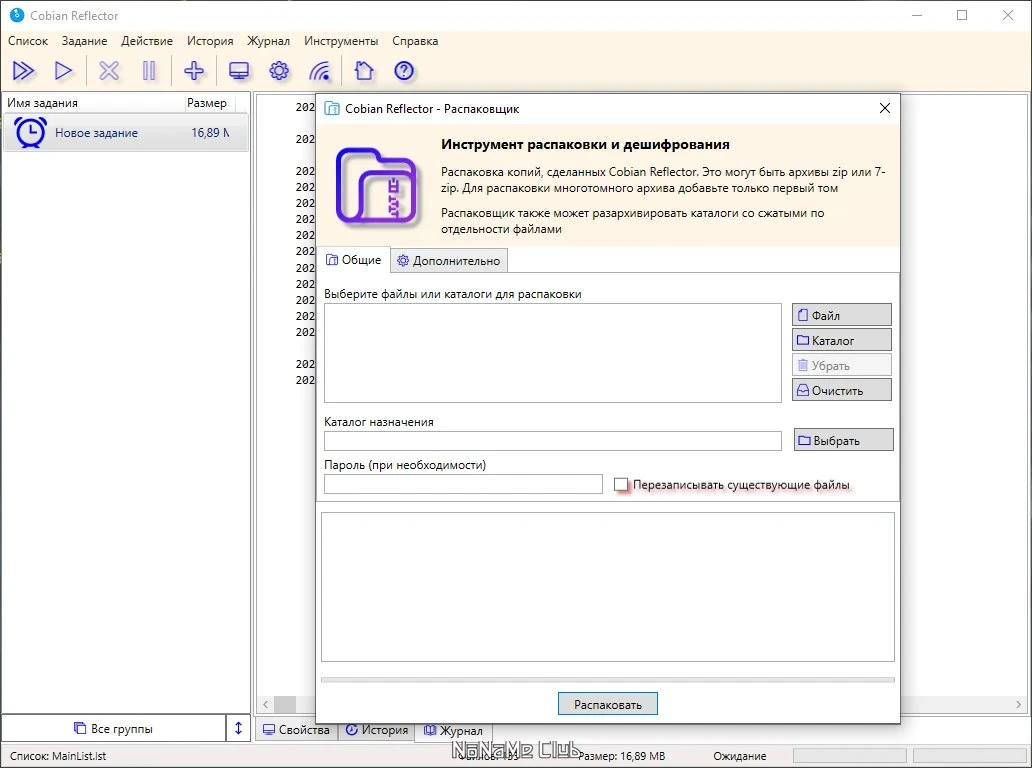1032x768 pixels.
Task: Open the История menu
Action: tap(210, 41)
